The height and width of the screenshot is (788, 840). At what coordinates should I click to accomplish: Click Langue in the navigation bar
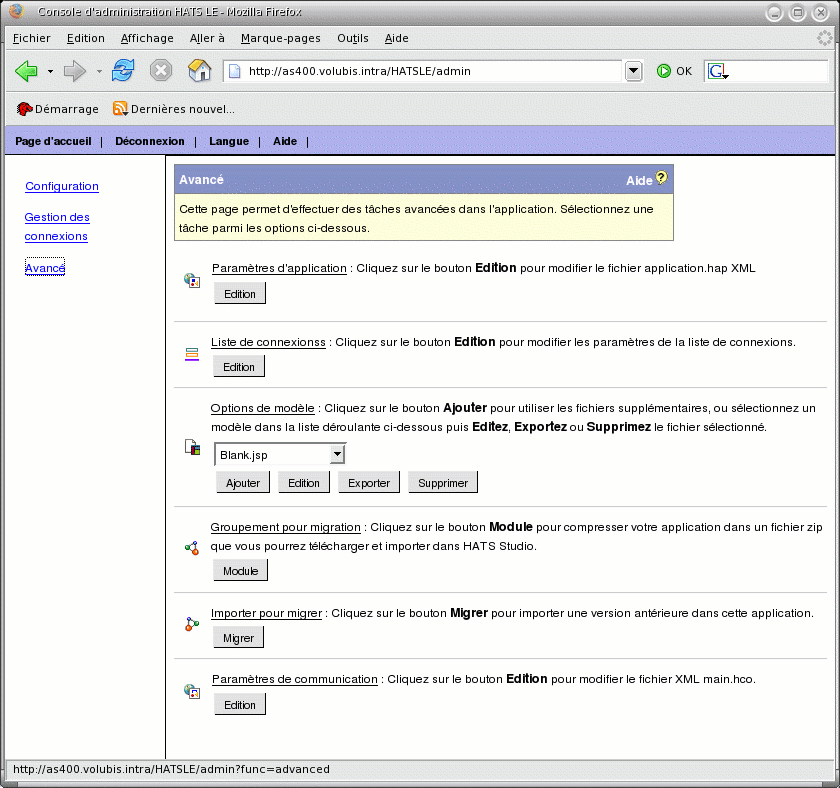[229, 141]
